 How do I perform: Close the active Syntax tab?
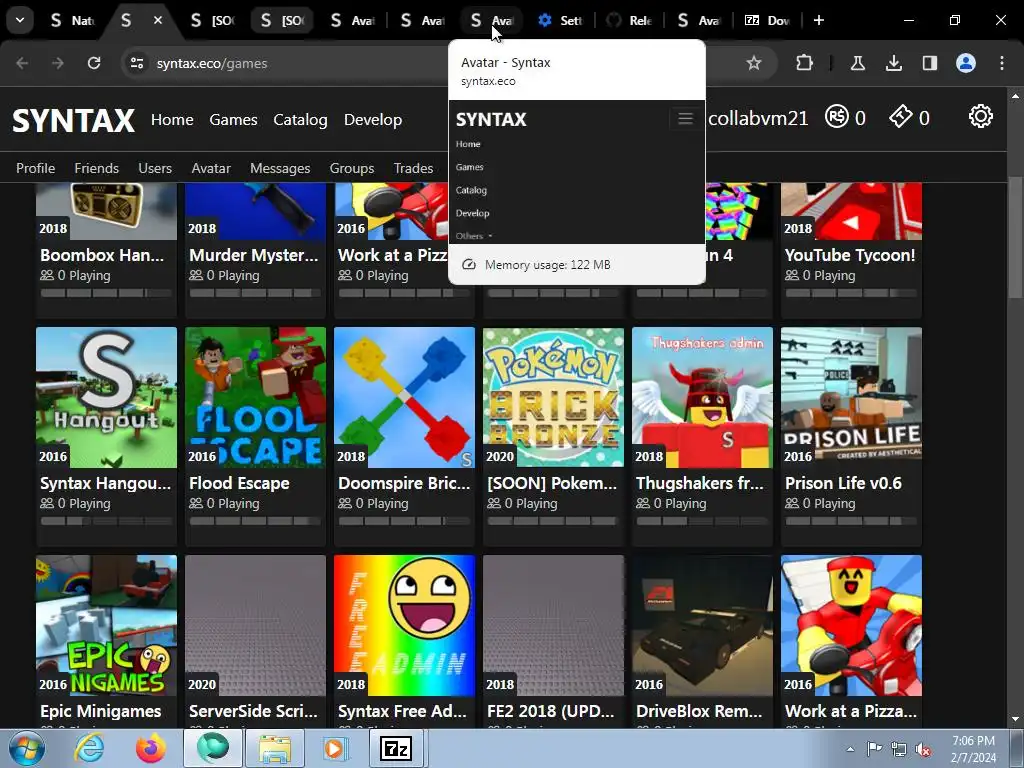(158, 20)
